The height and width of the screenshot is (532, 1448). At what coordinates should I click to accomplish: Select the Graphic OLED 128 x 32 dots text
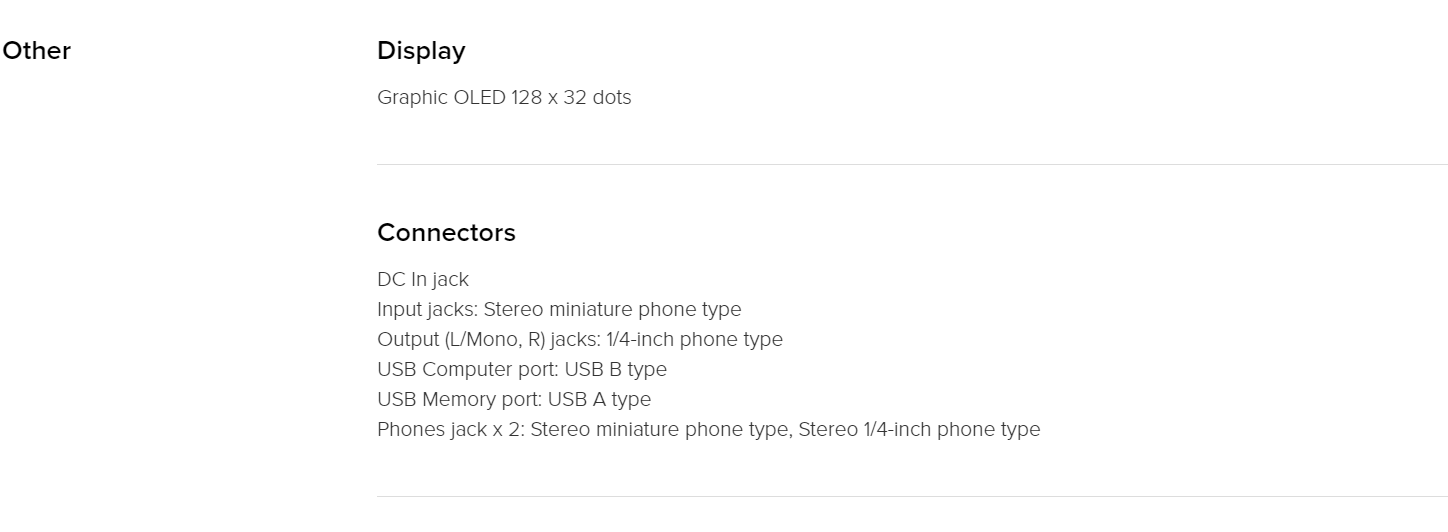coord(504,98)
